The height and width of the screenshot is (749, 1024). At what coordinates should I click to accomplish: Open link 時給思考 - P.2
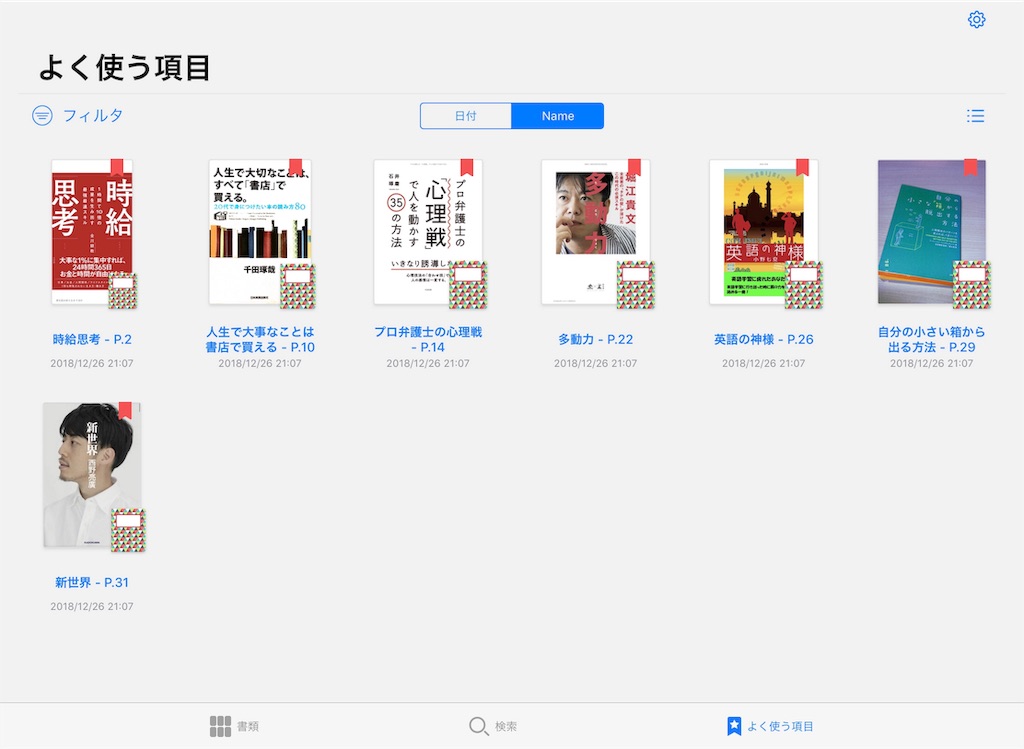(92, 340)
